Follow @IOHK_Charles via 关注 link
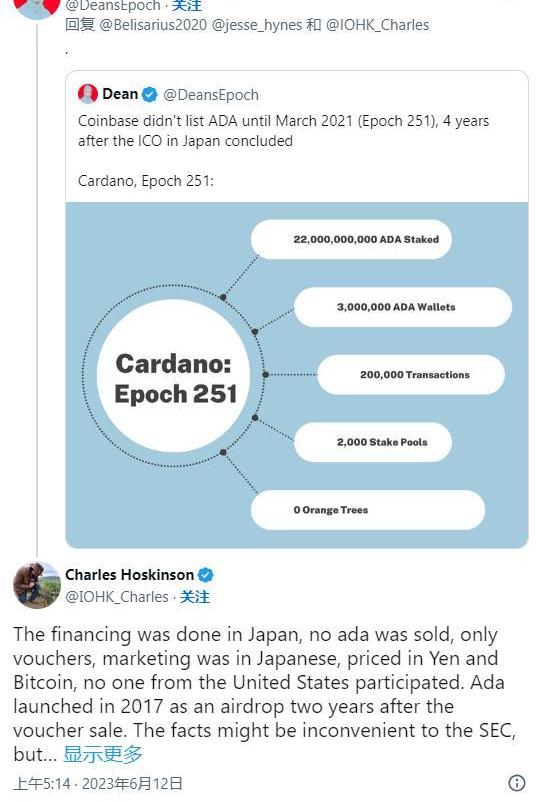539x802 pixels. (x=195, y=597)
